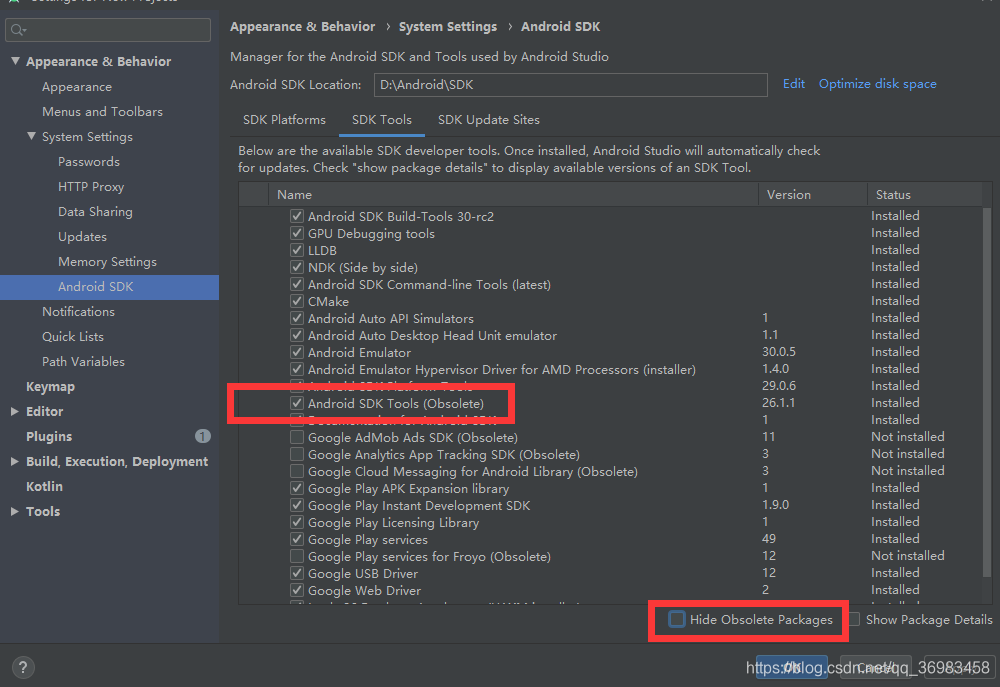This screenshot has height=687, width=1000.
Task: Click the help question mark icon
Action: 23,667
